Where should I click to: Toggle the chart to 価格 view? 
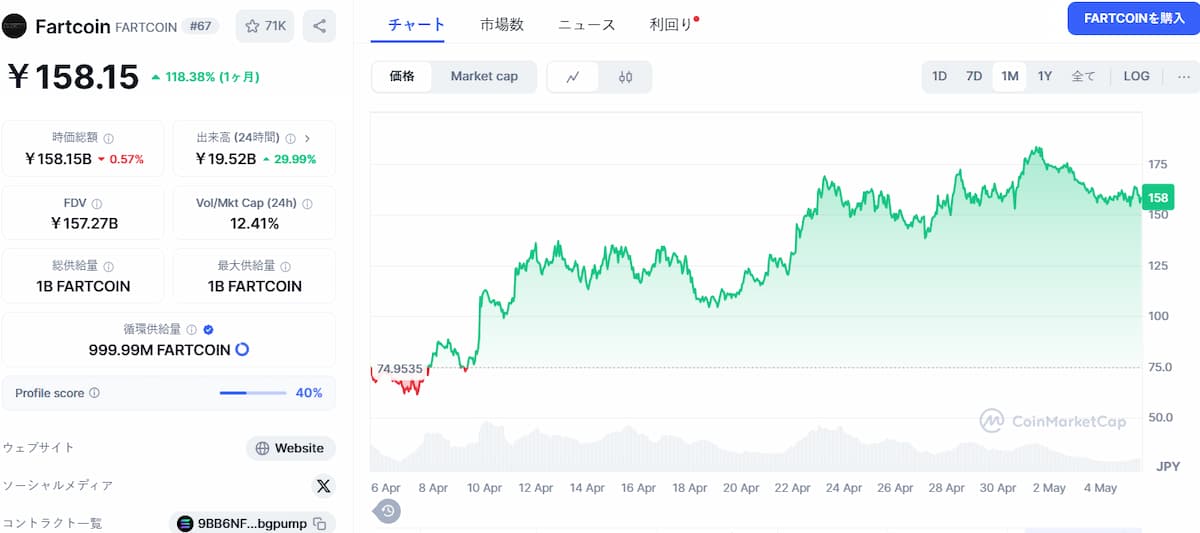(402, 76)
